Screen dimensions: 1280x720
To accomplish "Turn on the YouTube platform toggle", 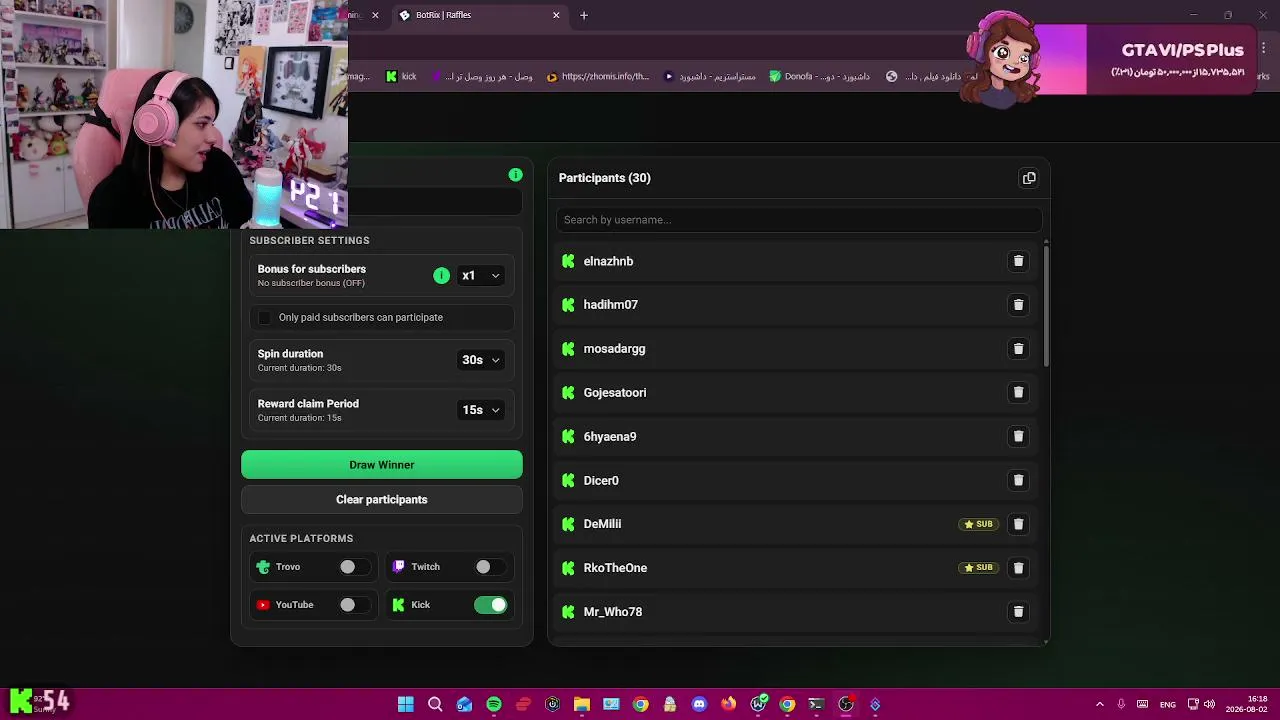I will click(x=354, y=605).
